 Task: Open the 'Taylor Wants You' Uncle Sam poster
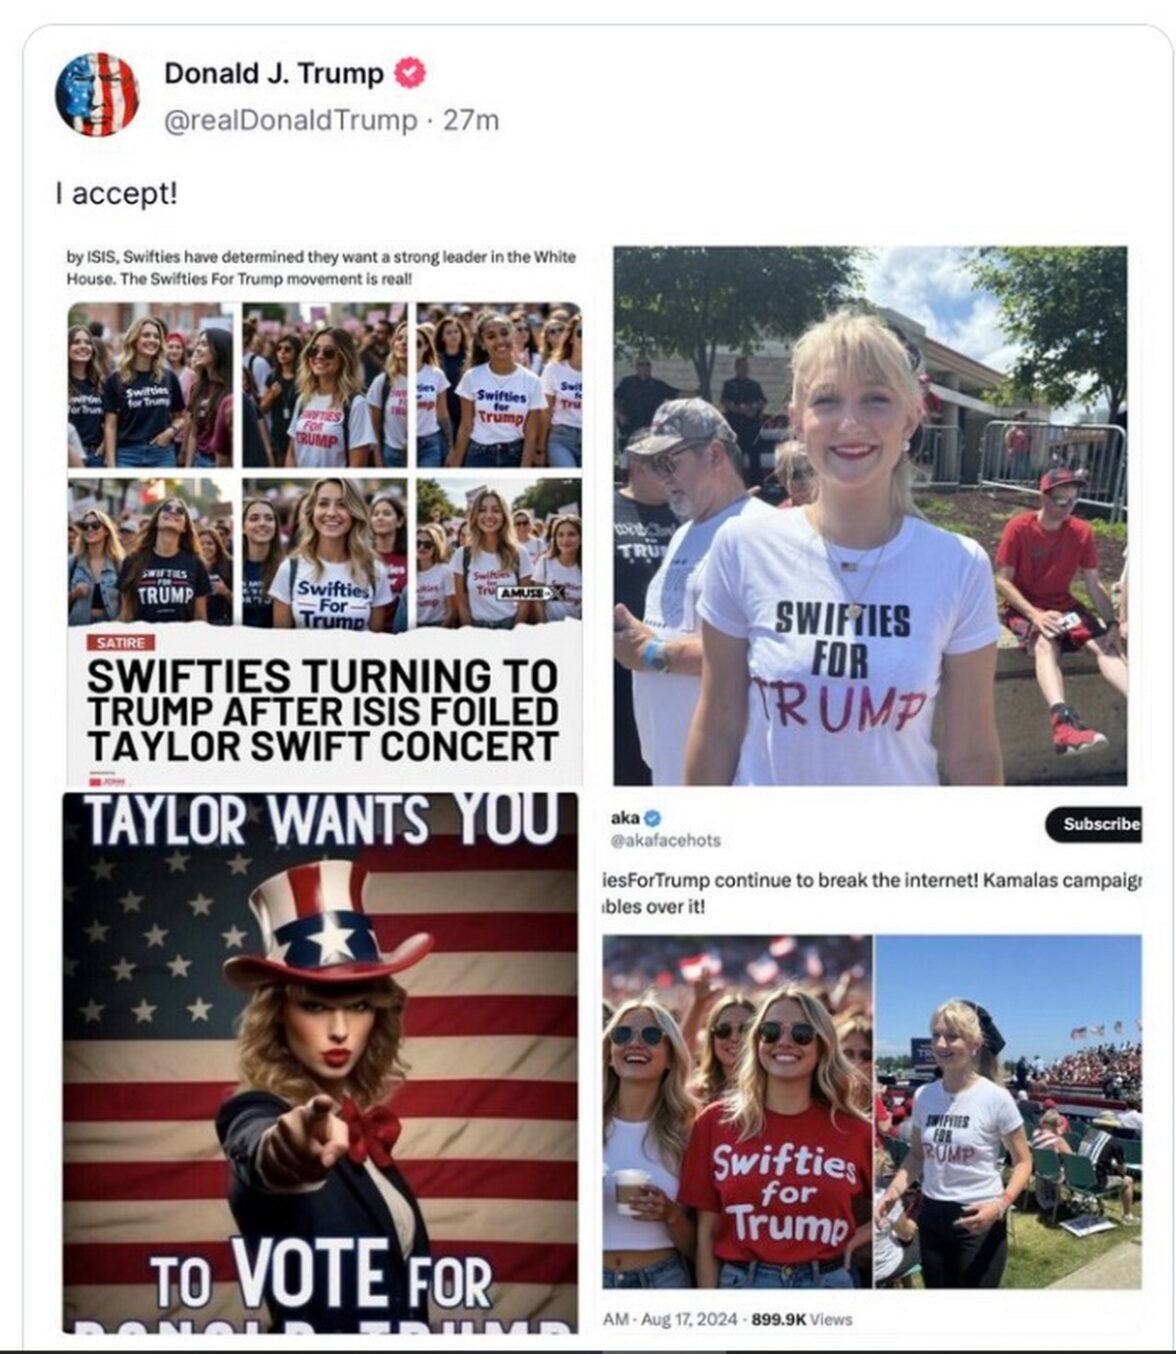tap(320, 1062)
